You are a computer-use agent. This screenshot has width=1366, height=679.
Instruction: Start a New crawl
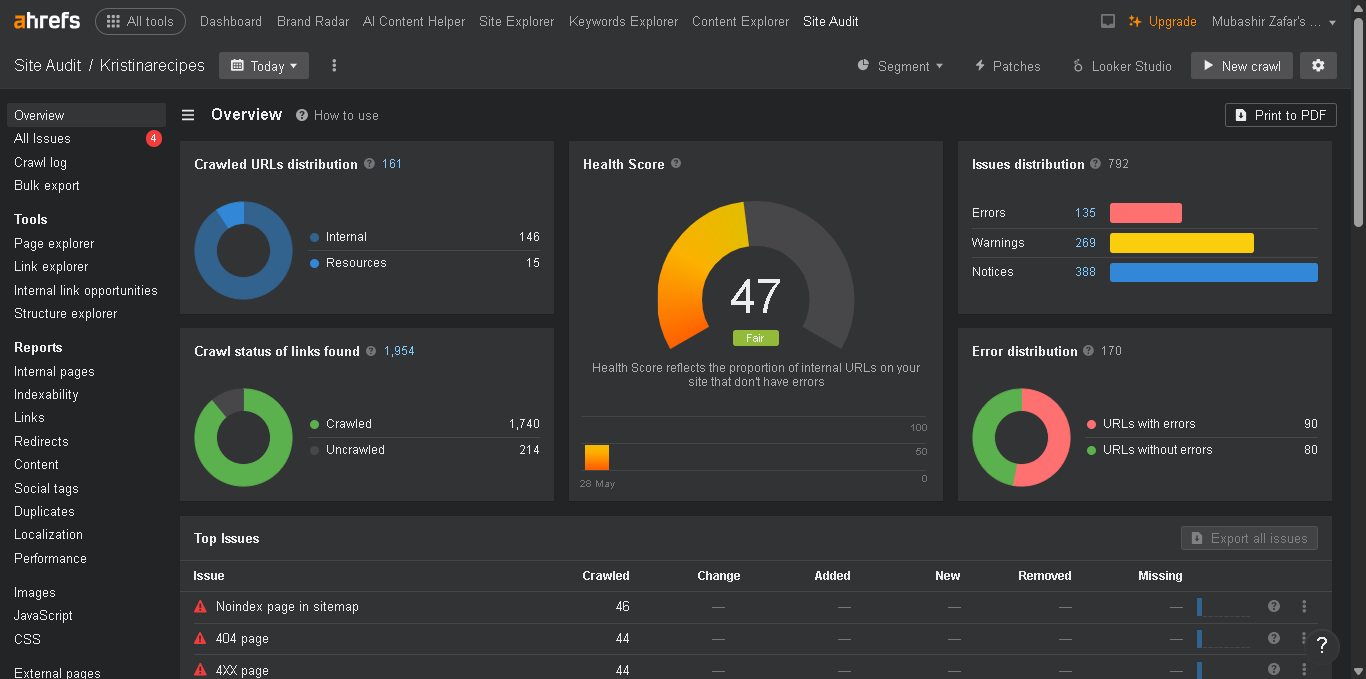click(x=1242, y=66)
